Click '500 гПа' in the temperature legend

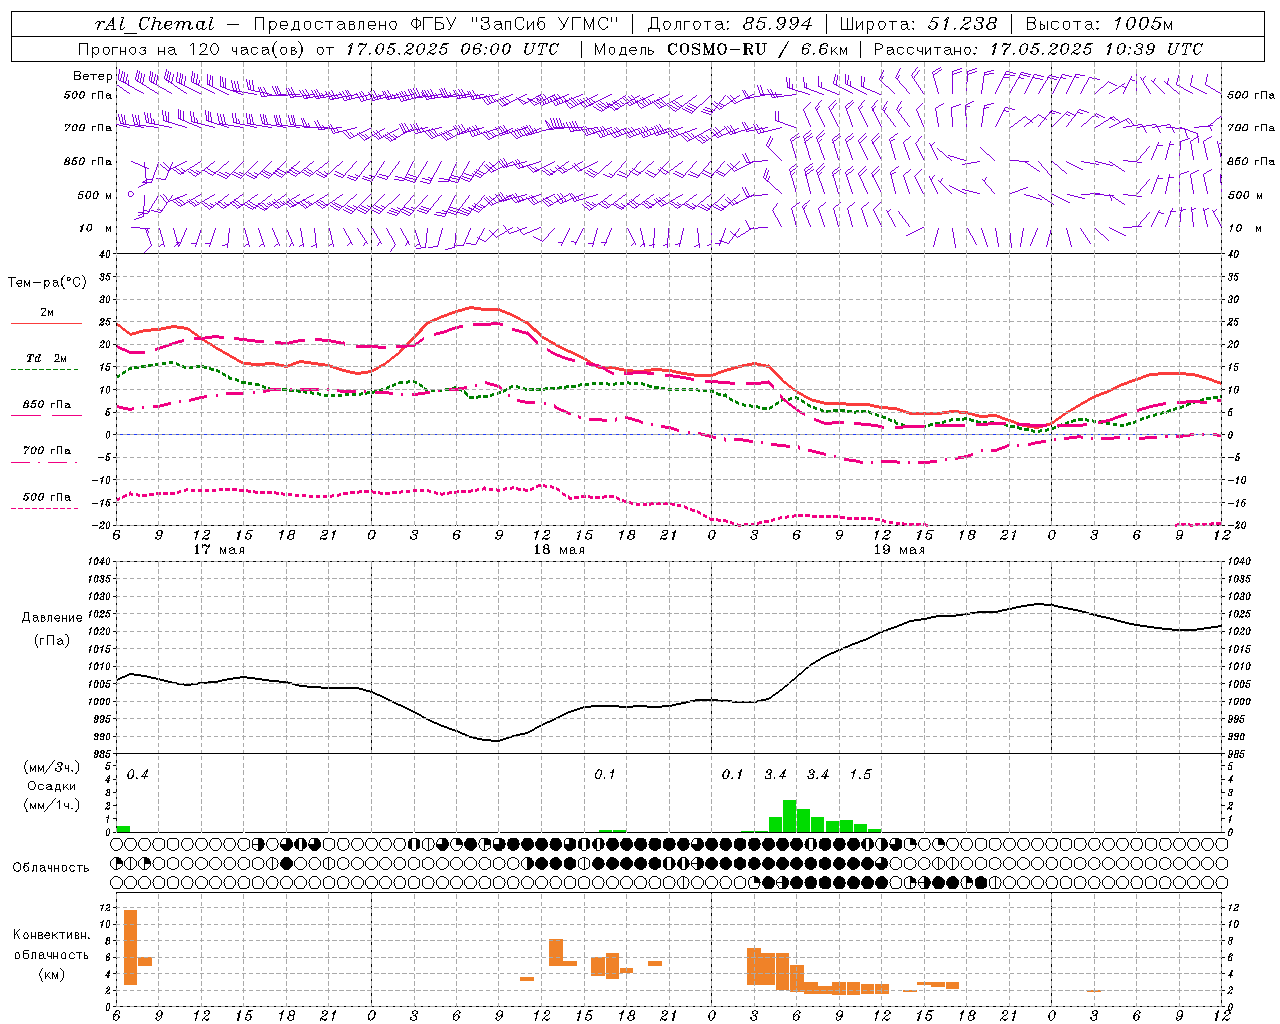coord(46,497)
